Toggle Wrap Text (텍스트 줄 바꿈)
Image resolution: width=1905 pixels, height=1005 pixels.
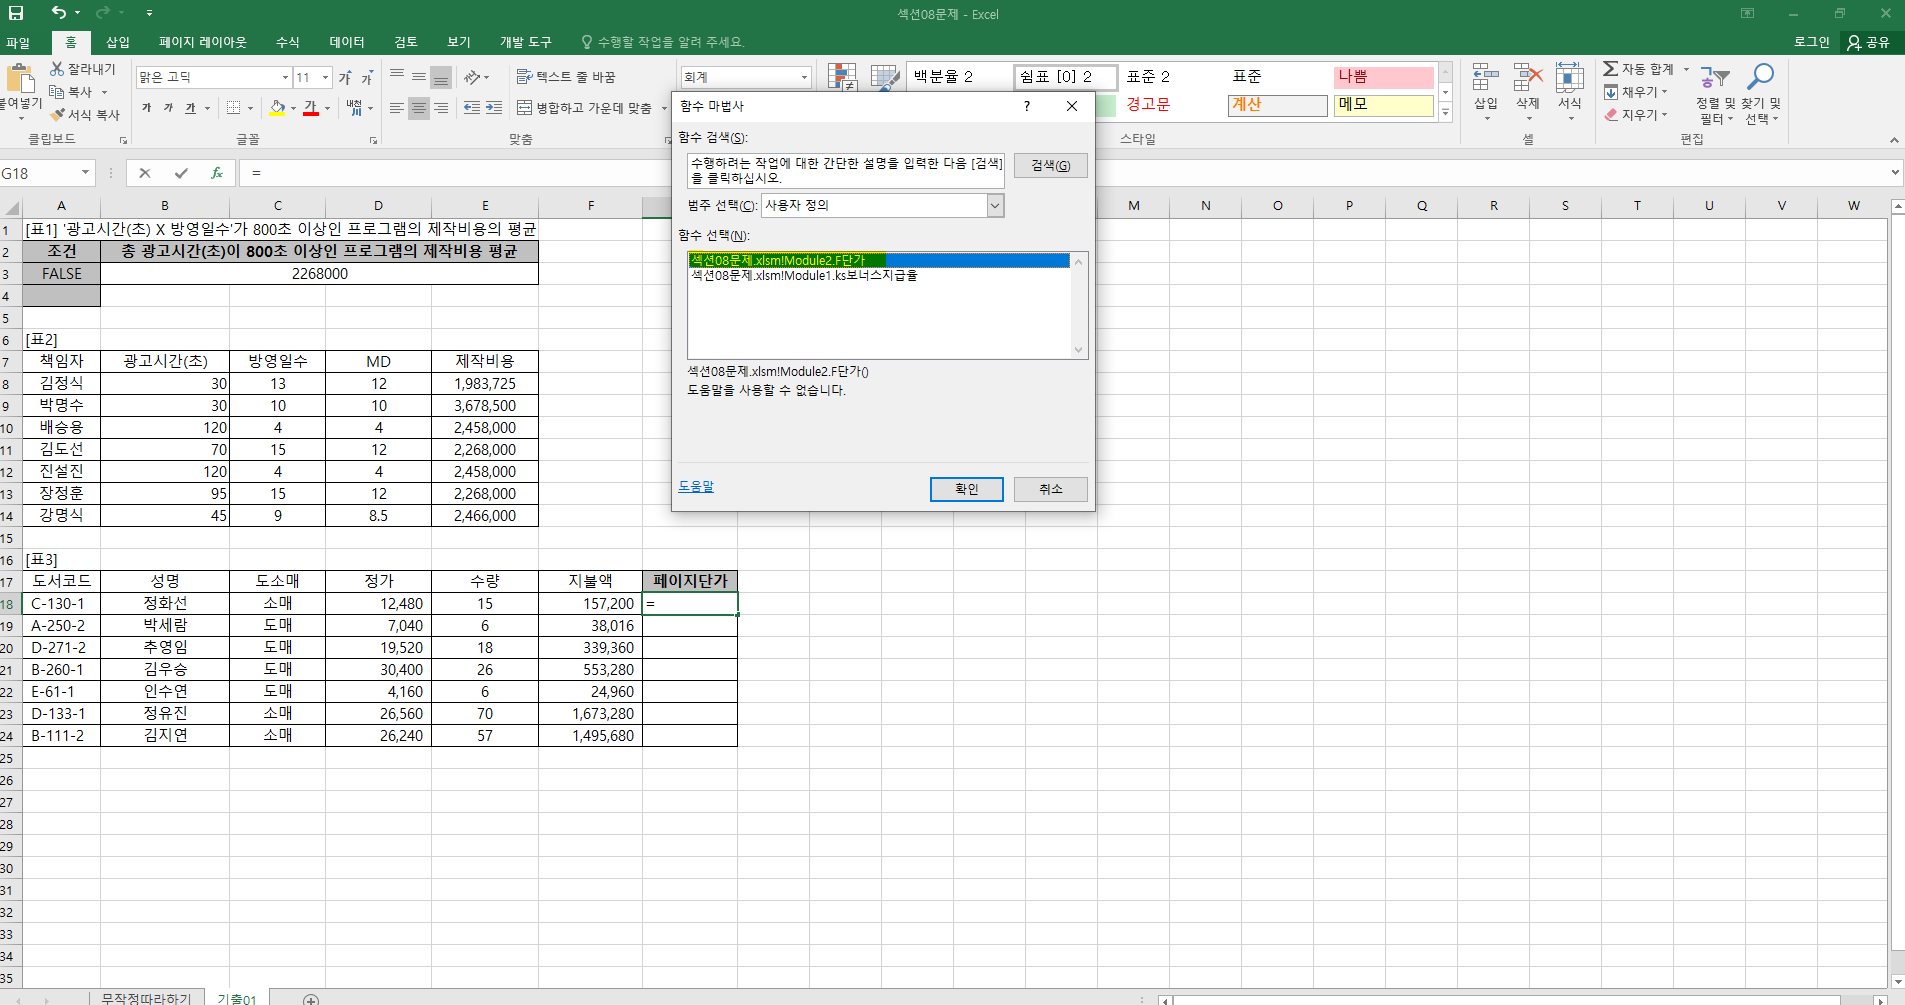pyautogui.click(x=566, y=77)
